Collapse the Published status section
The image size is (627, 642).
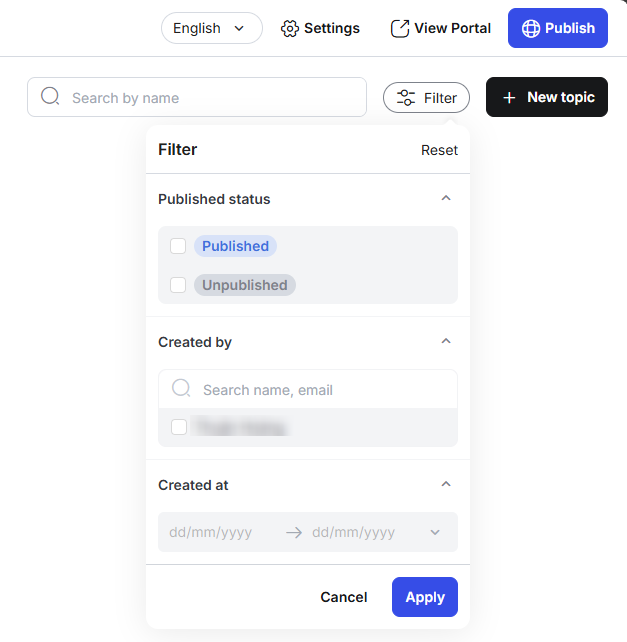click(446, 199)
